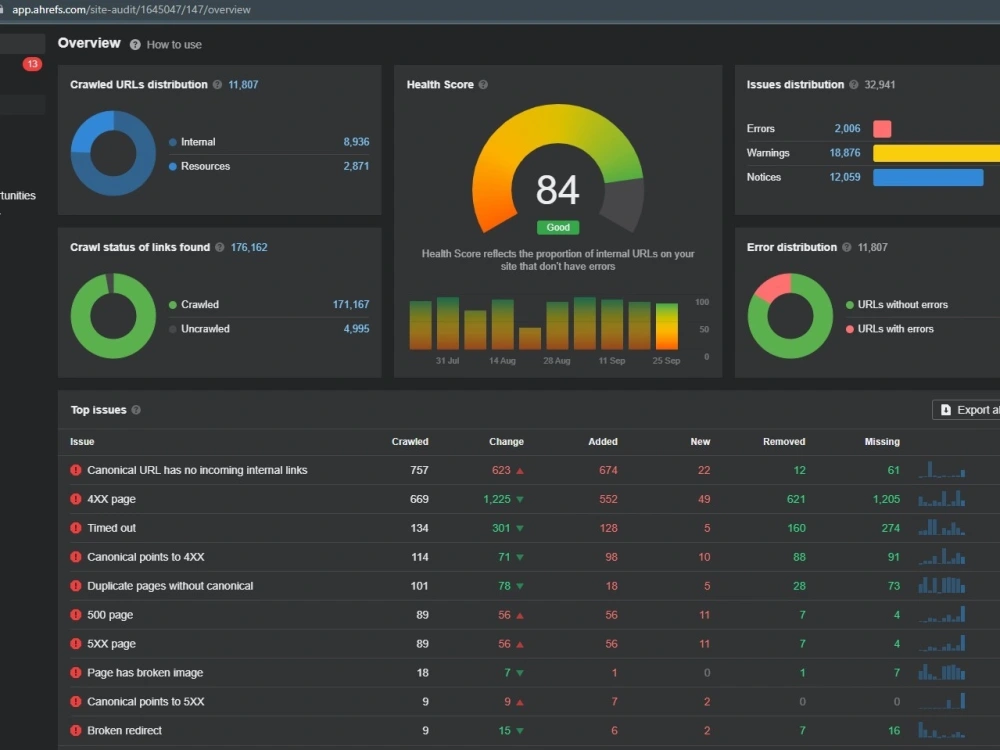Click help icon beside Crawled URLs distribution

217,85
